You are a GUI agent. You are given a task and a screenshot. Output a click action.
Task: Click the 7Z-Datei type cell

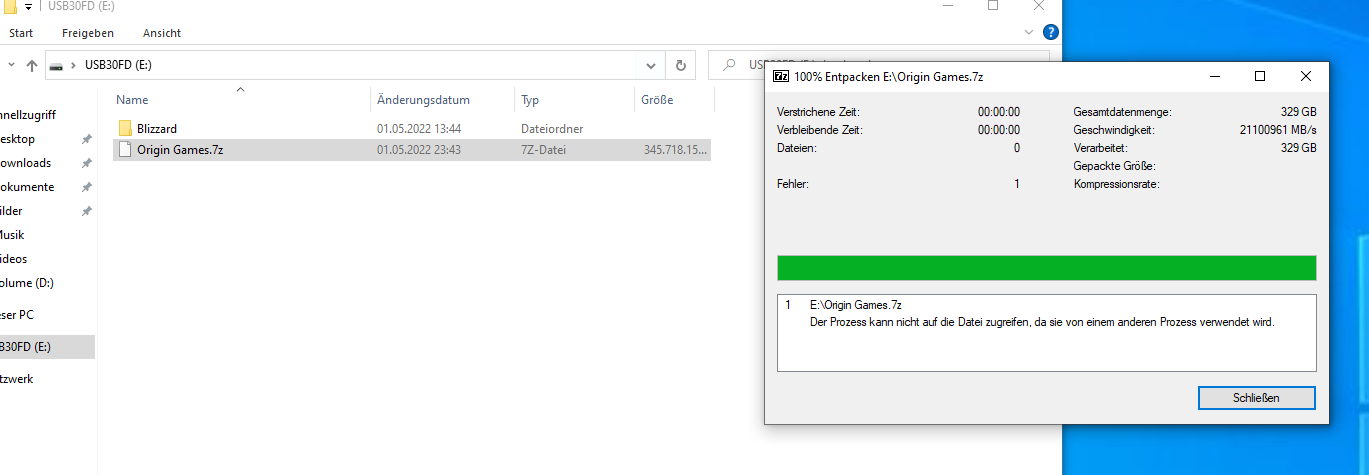pyautogui.click(x=544, y=150)
